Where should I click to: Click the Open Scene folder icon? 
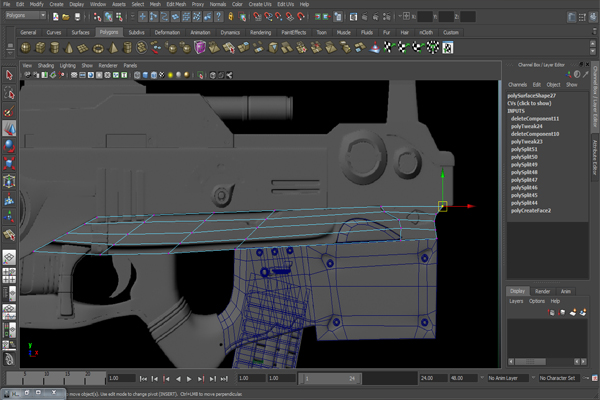tap(66, 16)
